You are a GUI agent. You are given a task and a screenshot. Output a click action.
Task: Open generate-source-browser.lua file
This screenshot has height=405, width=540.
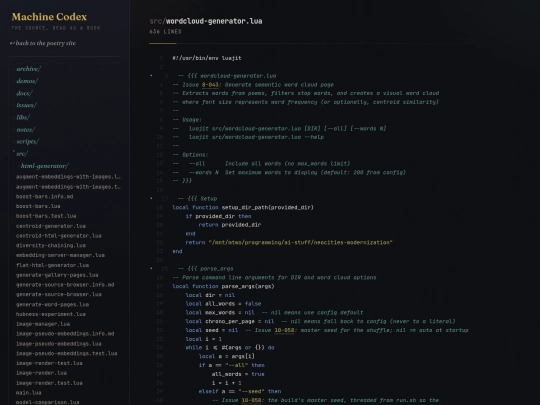pos(59,294)
